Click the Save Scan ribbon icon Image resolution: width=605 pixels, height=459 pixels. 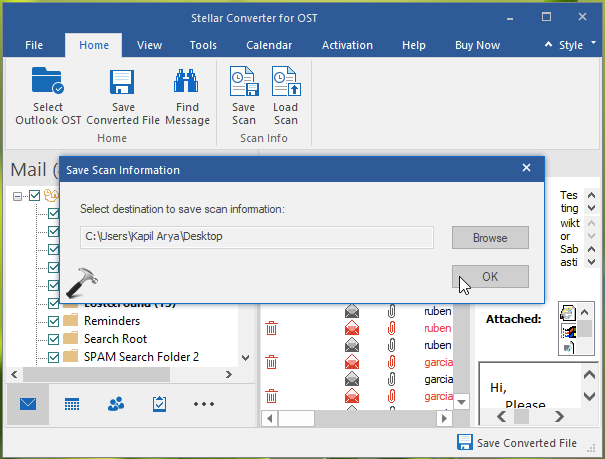pyautogui.click(x=244, y=81)
